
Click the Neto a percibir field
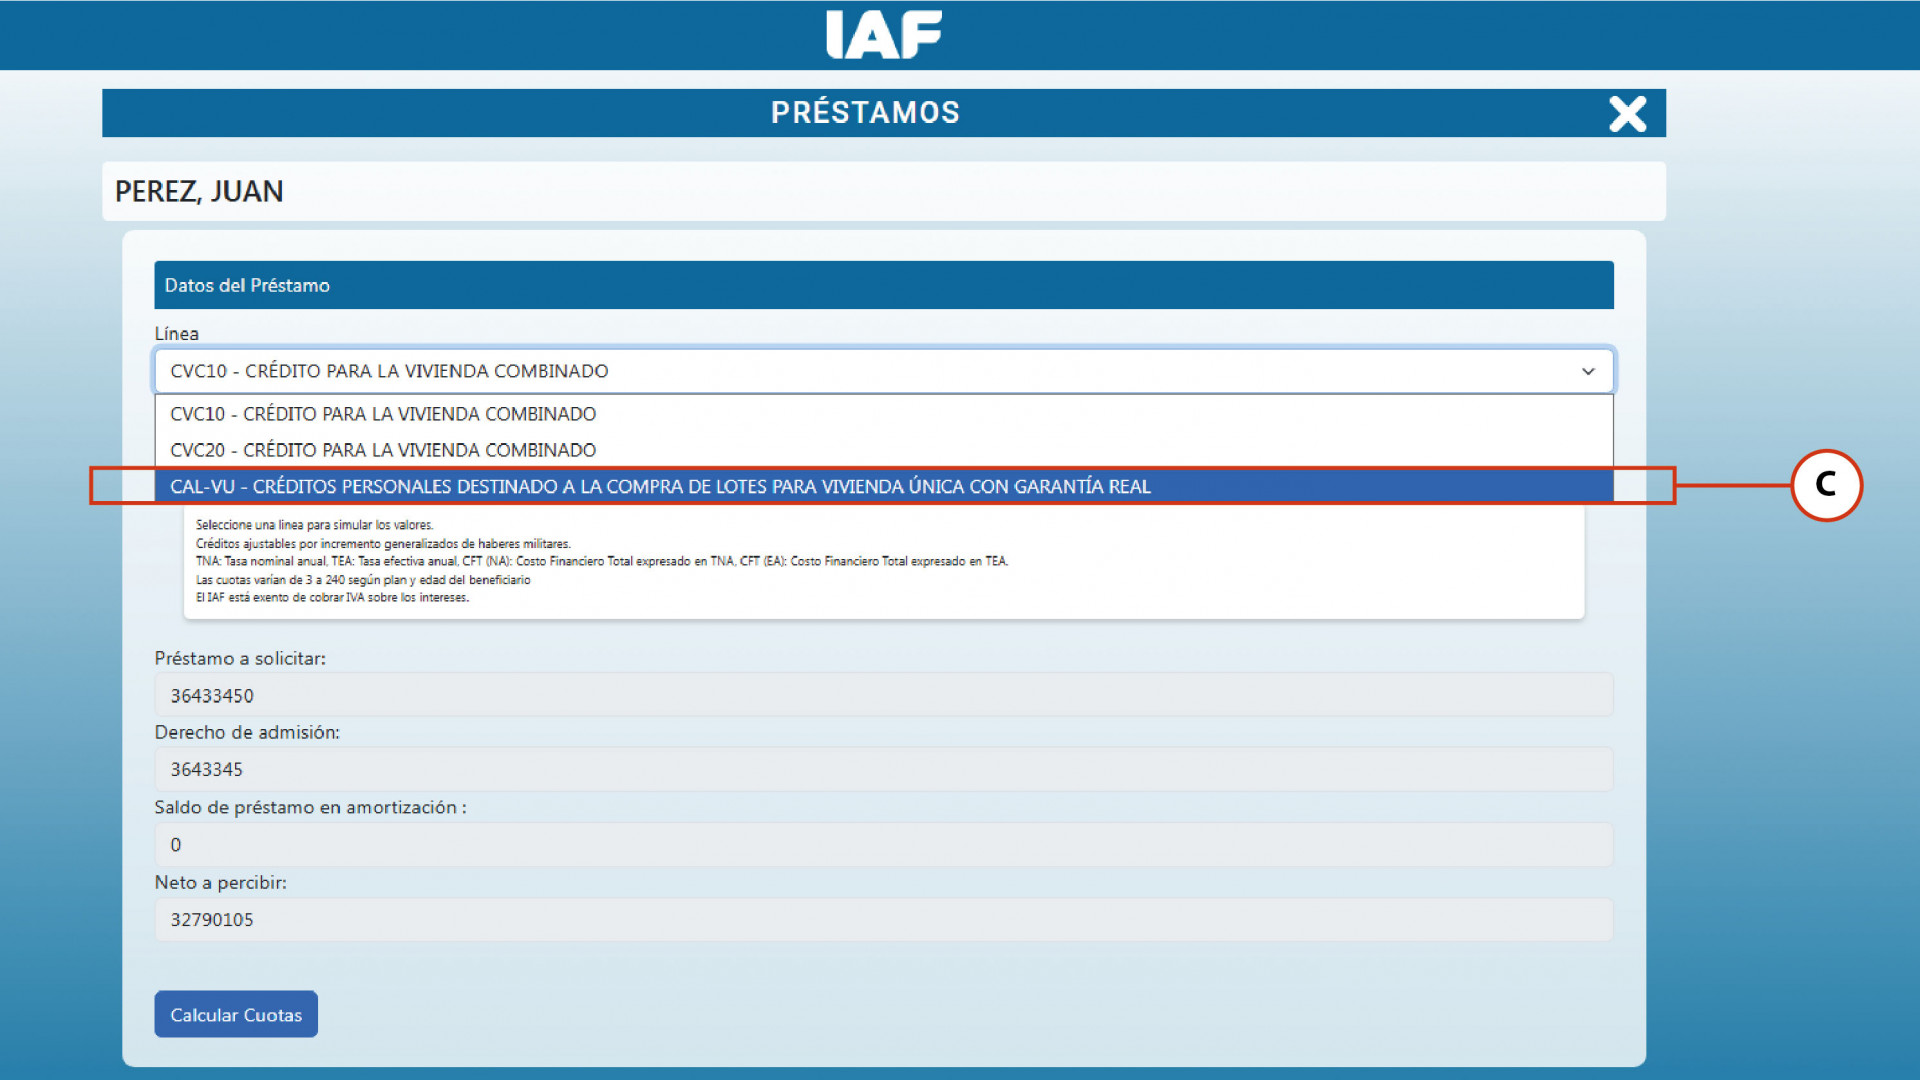(x=883, y=920)
